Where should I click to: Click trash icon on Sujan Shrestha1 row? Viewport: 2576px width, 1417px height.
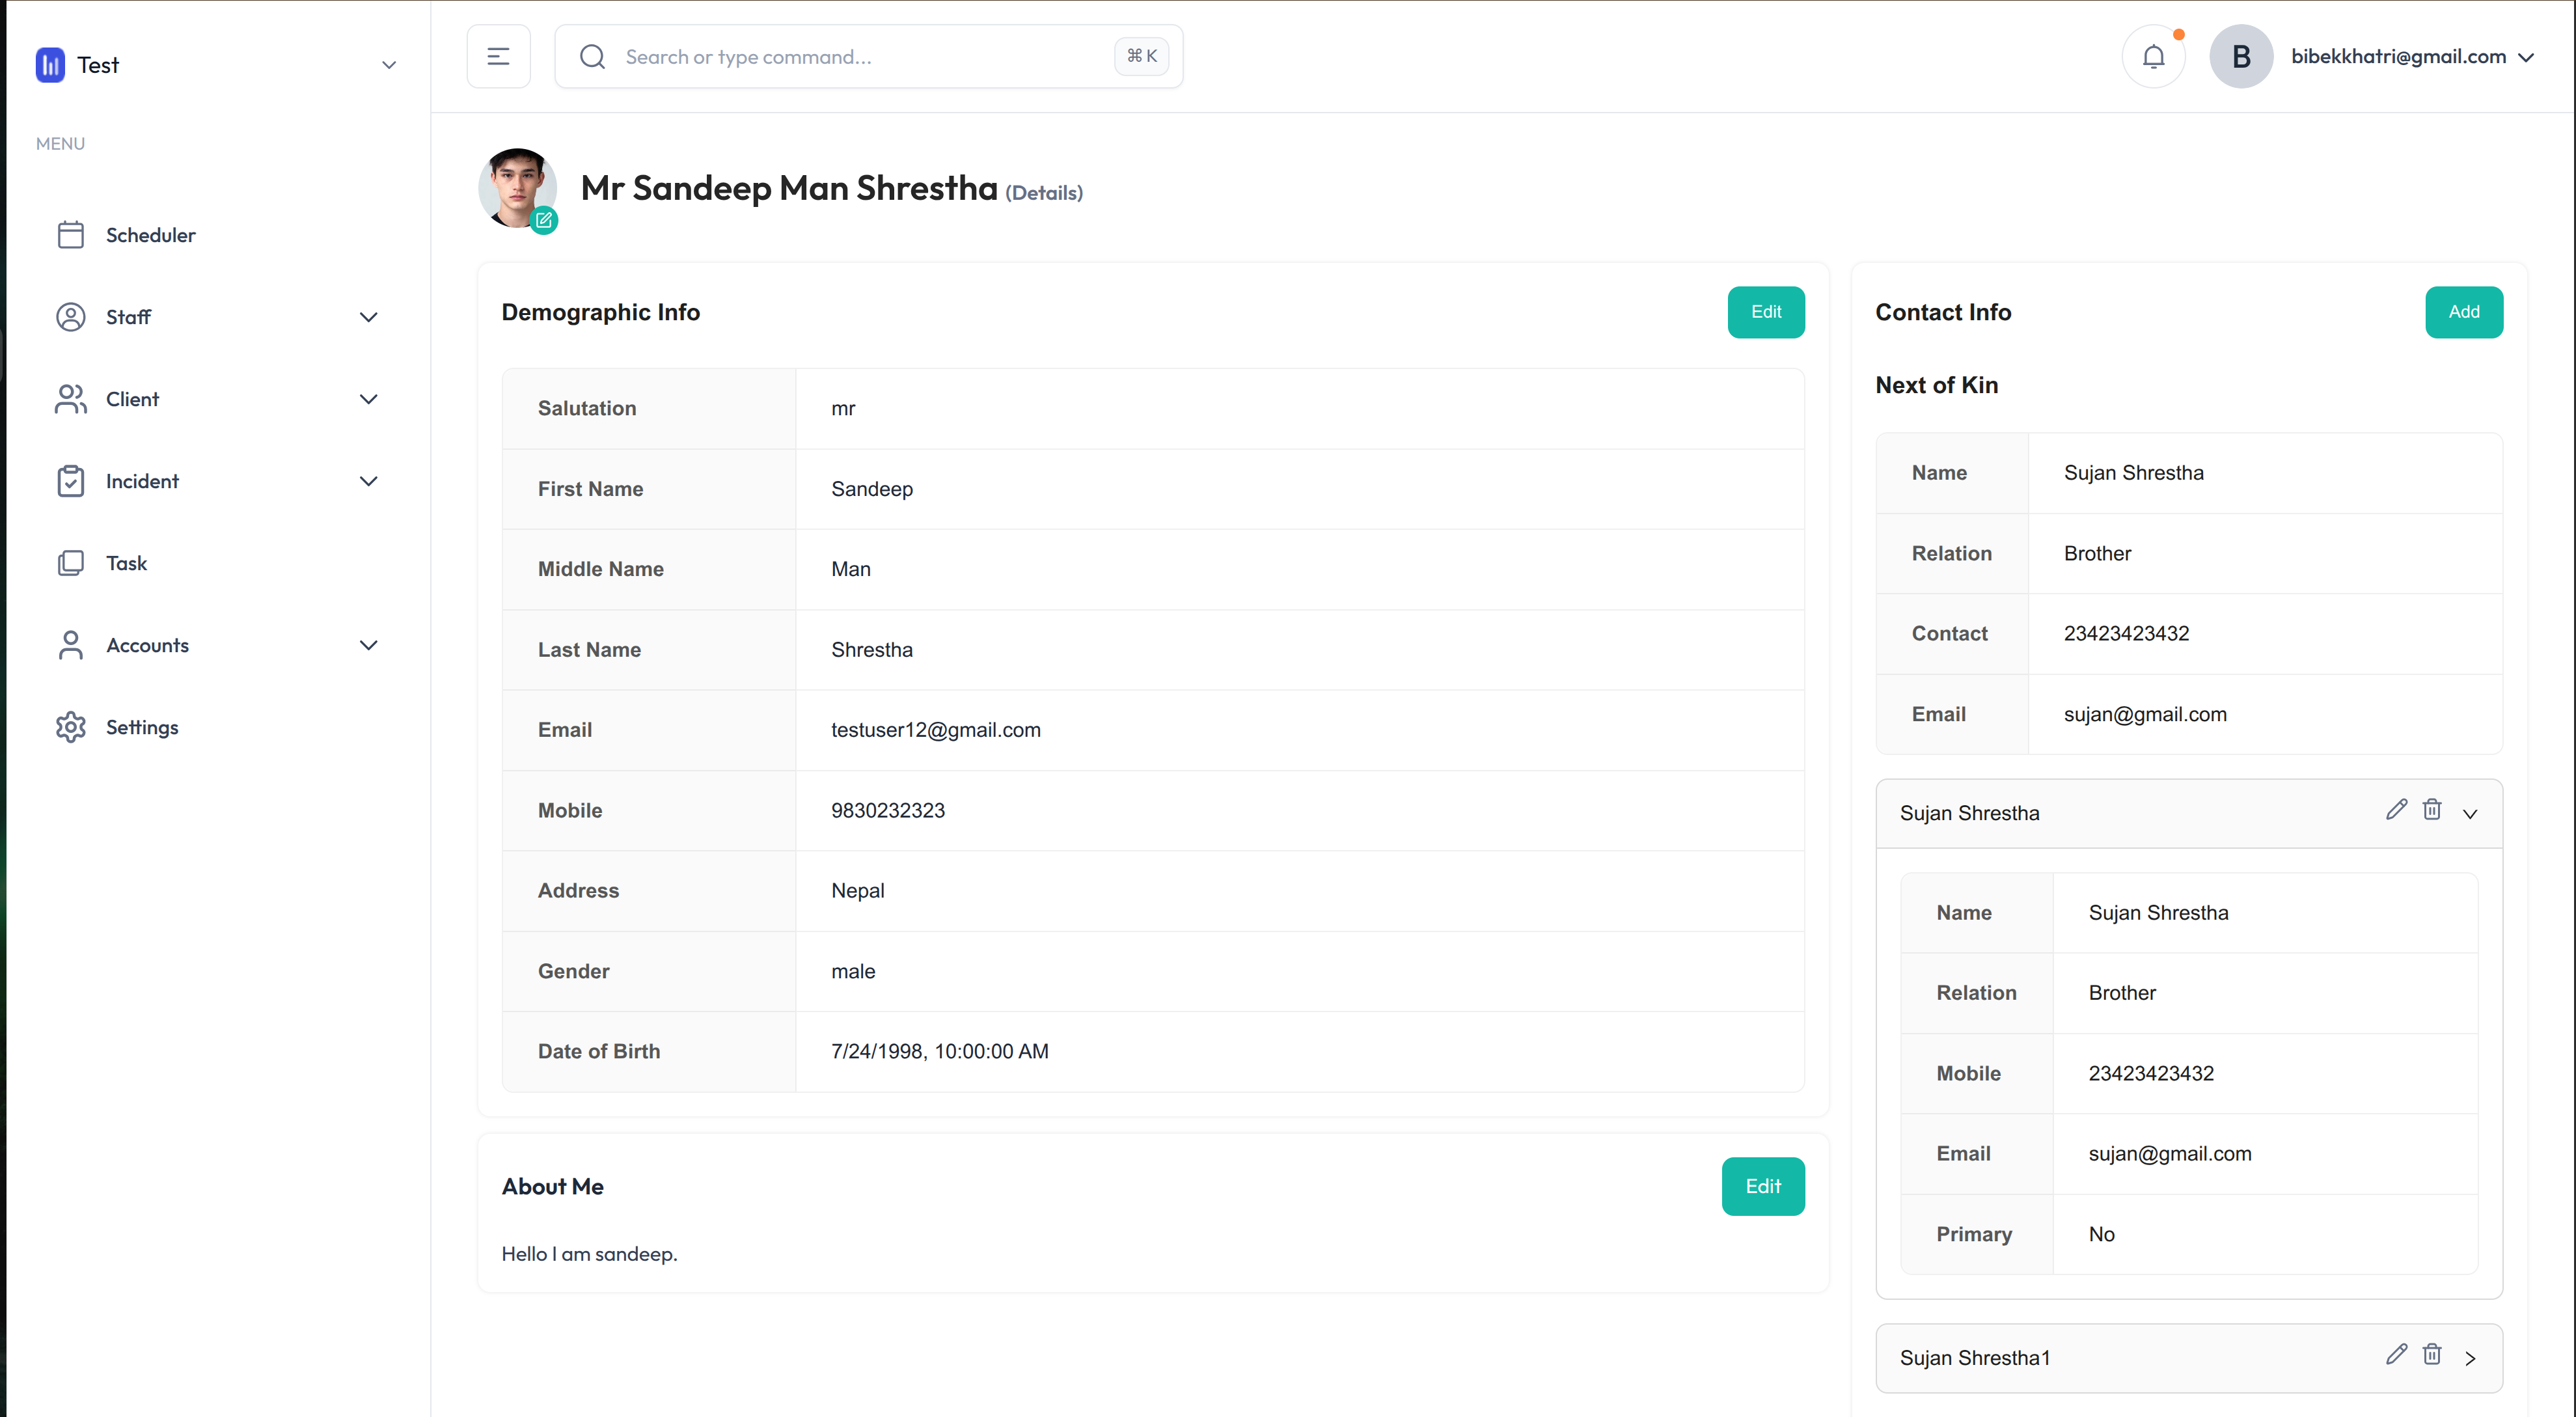pyautogui.click(x=2432, y=1355)
